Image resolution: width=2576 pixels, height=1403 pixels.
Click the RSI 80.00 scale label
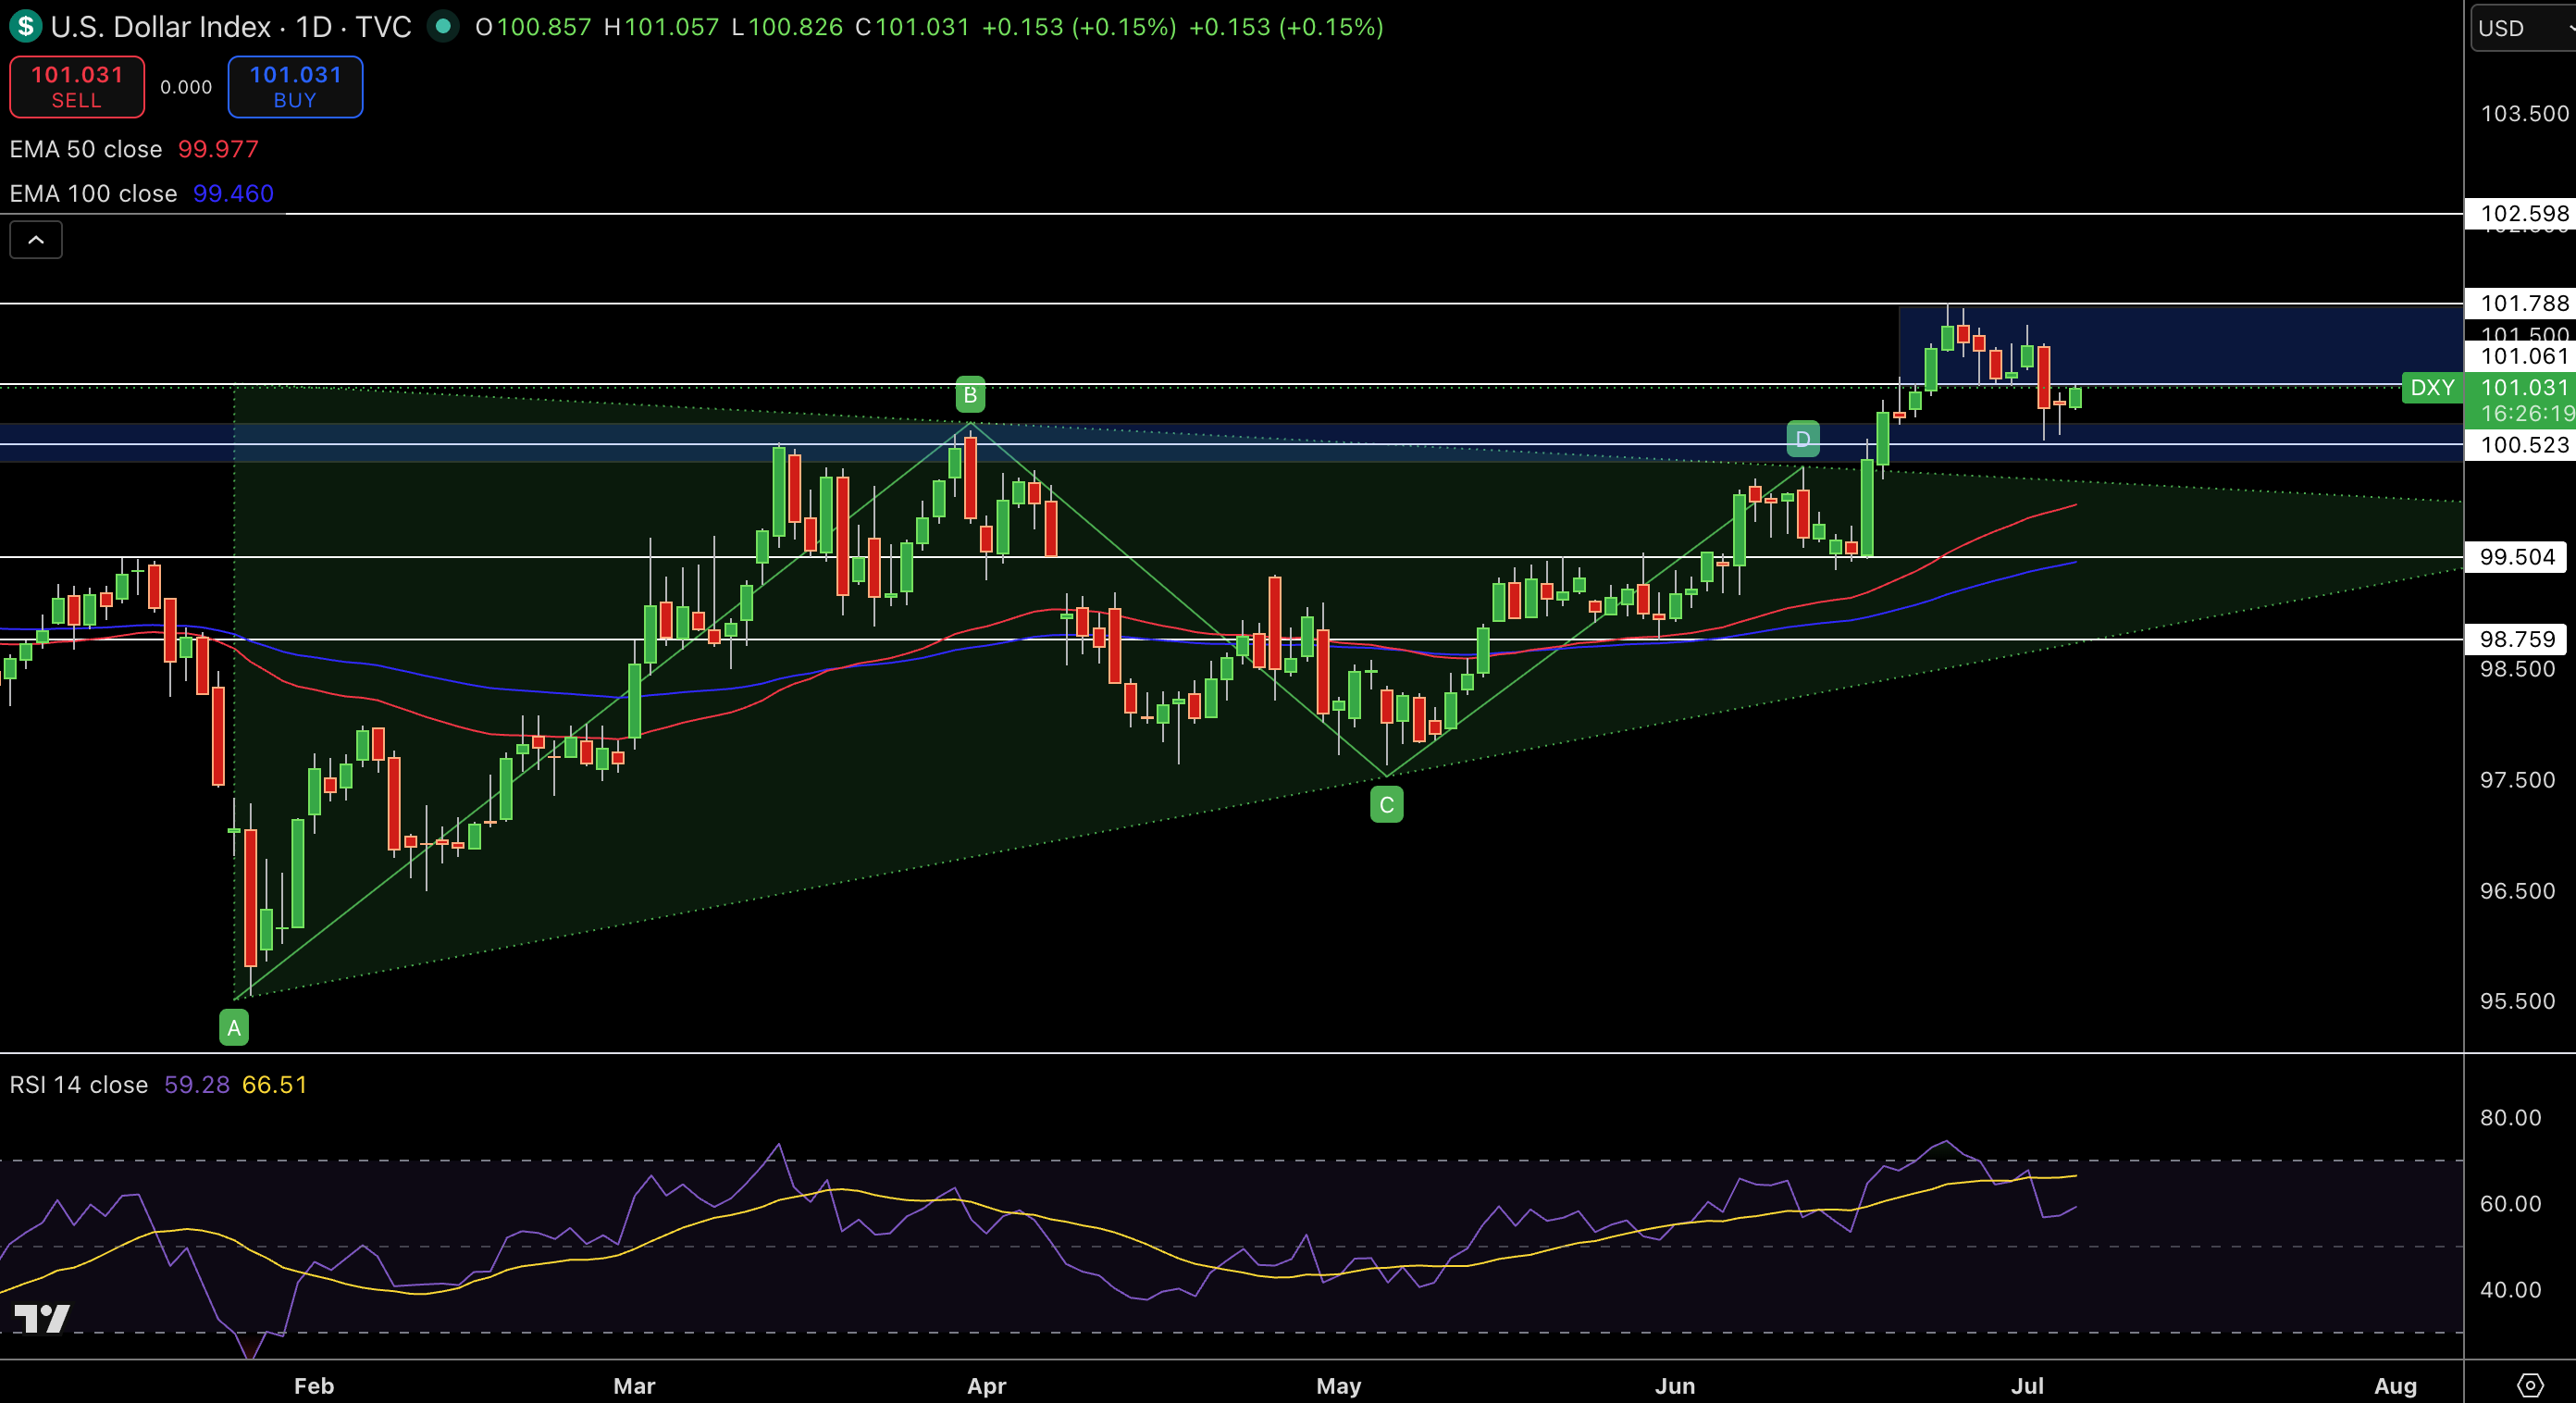click(x=2510, y=1117)
